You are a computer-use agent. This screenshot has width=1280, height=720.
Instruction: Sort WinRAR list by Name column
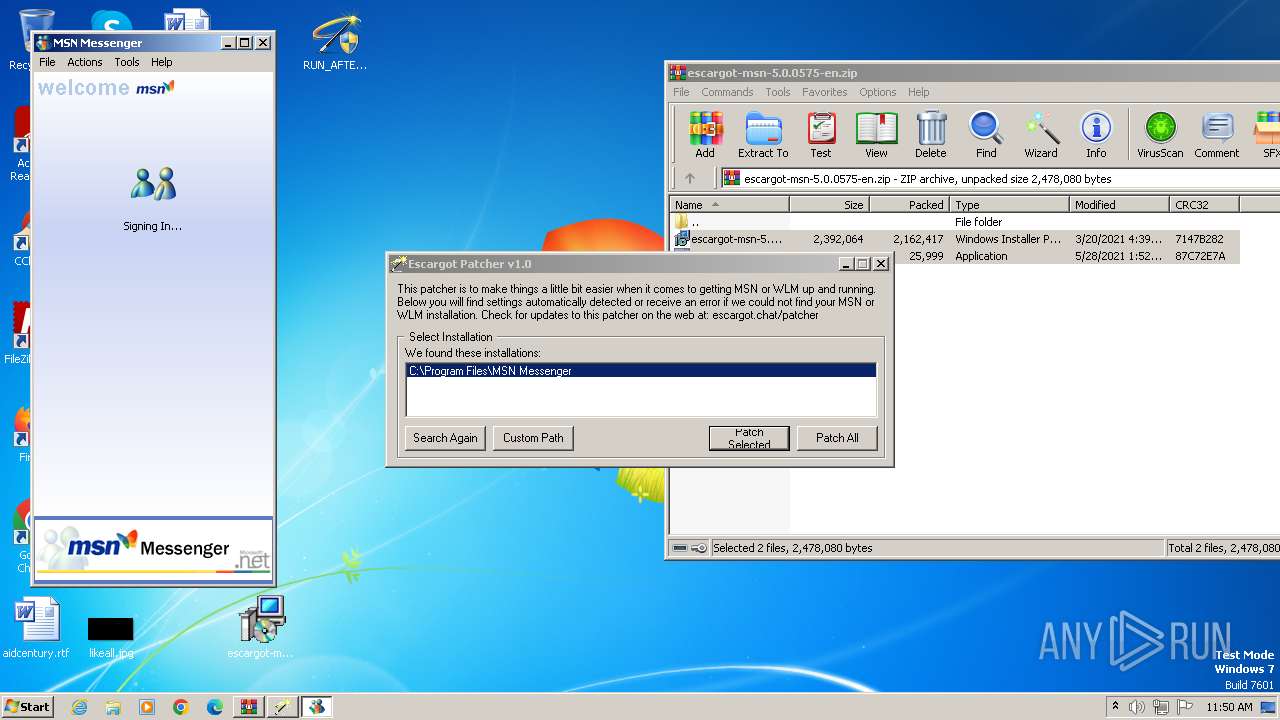729,205
